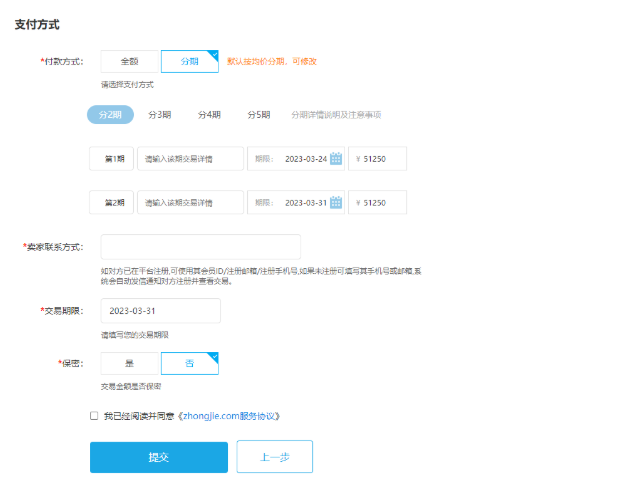The image size is (640, 490).
Task: Switch to 分3期 installment tab
Action: pyautogui.click(x=160, y=115)
